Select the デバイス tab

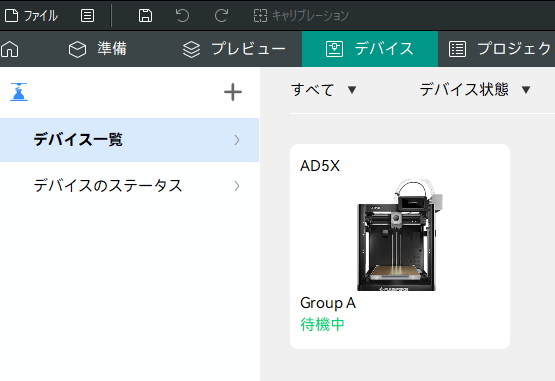coord(370,49)
